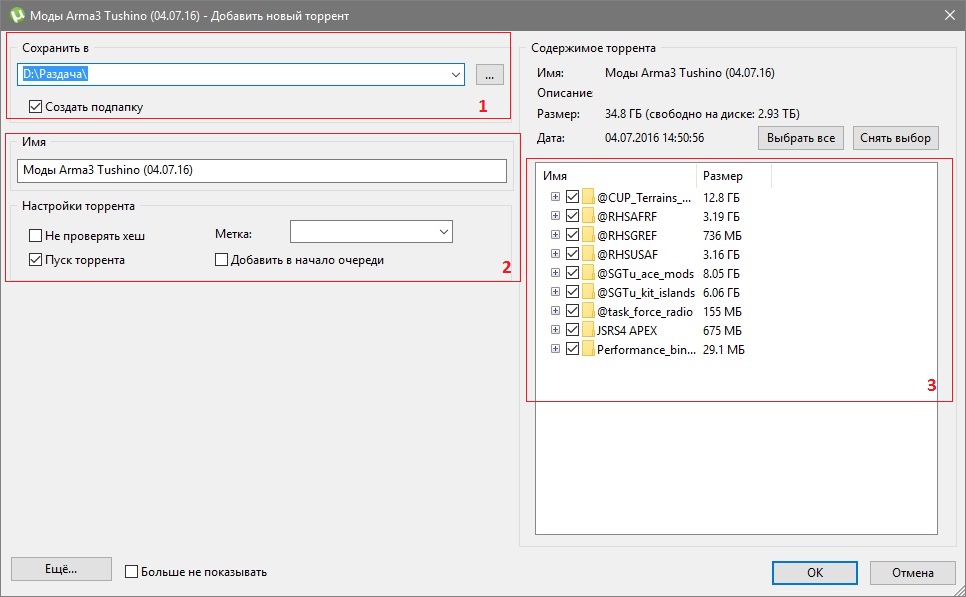Click the @CUP_Terrains folder icon
Image resolution: width=966 pixels, height=597 pixels.
tap(588, 197)
